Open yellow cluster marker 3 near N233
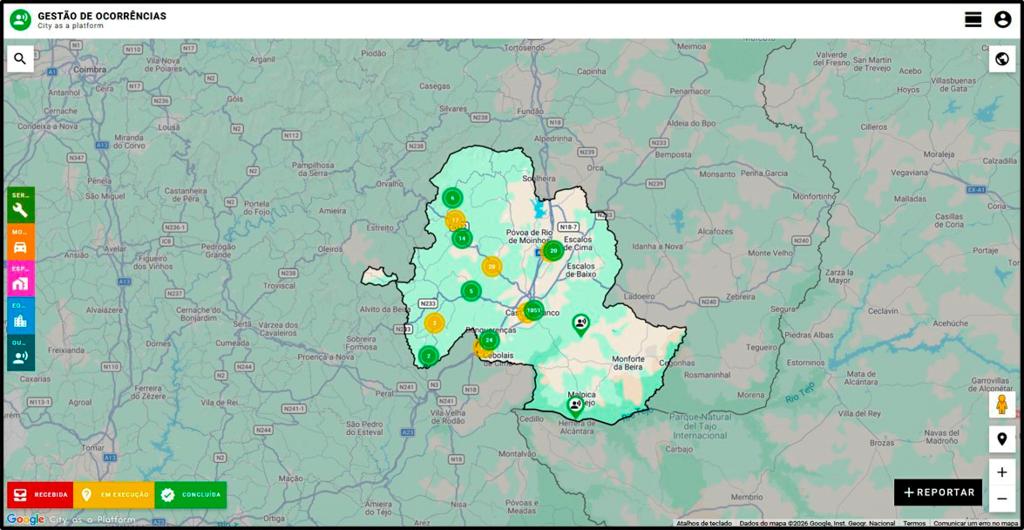This screenshot has height=530, width=1024. 434,322
